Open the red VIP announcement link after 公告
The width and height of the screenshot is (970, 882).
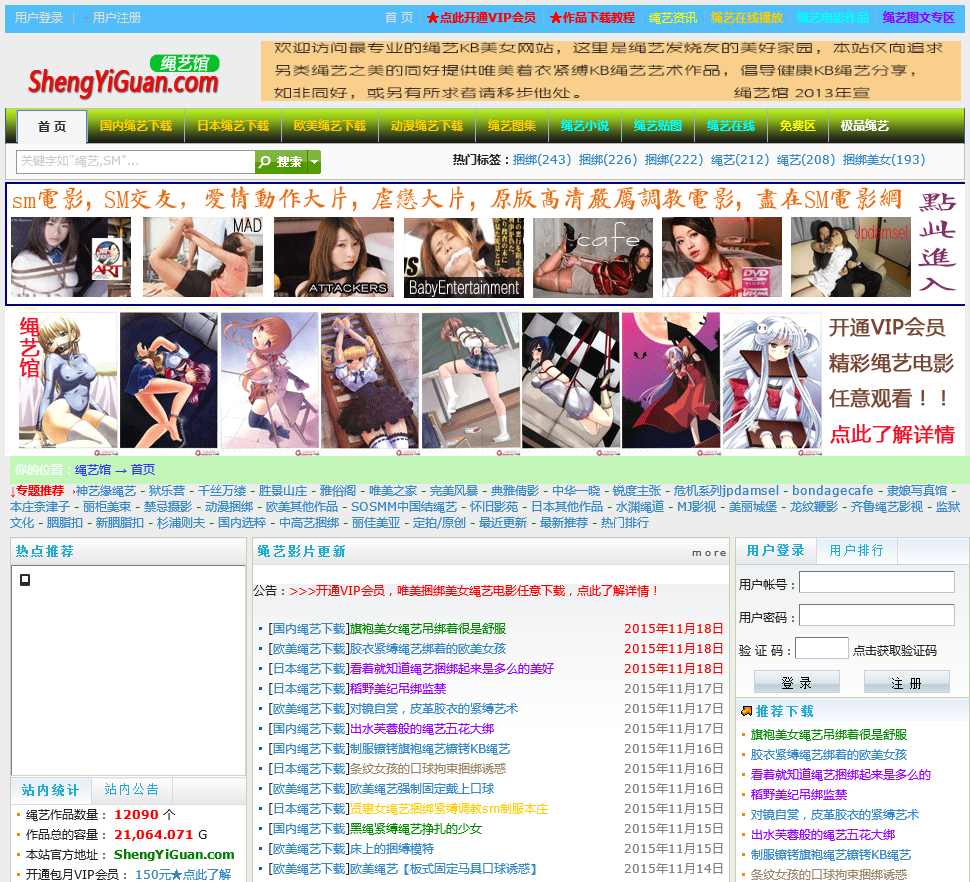click(474, 591)
